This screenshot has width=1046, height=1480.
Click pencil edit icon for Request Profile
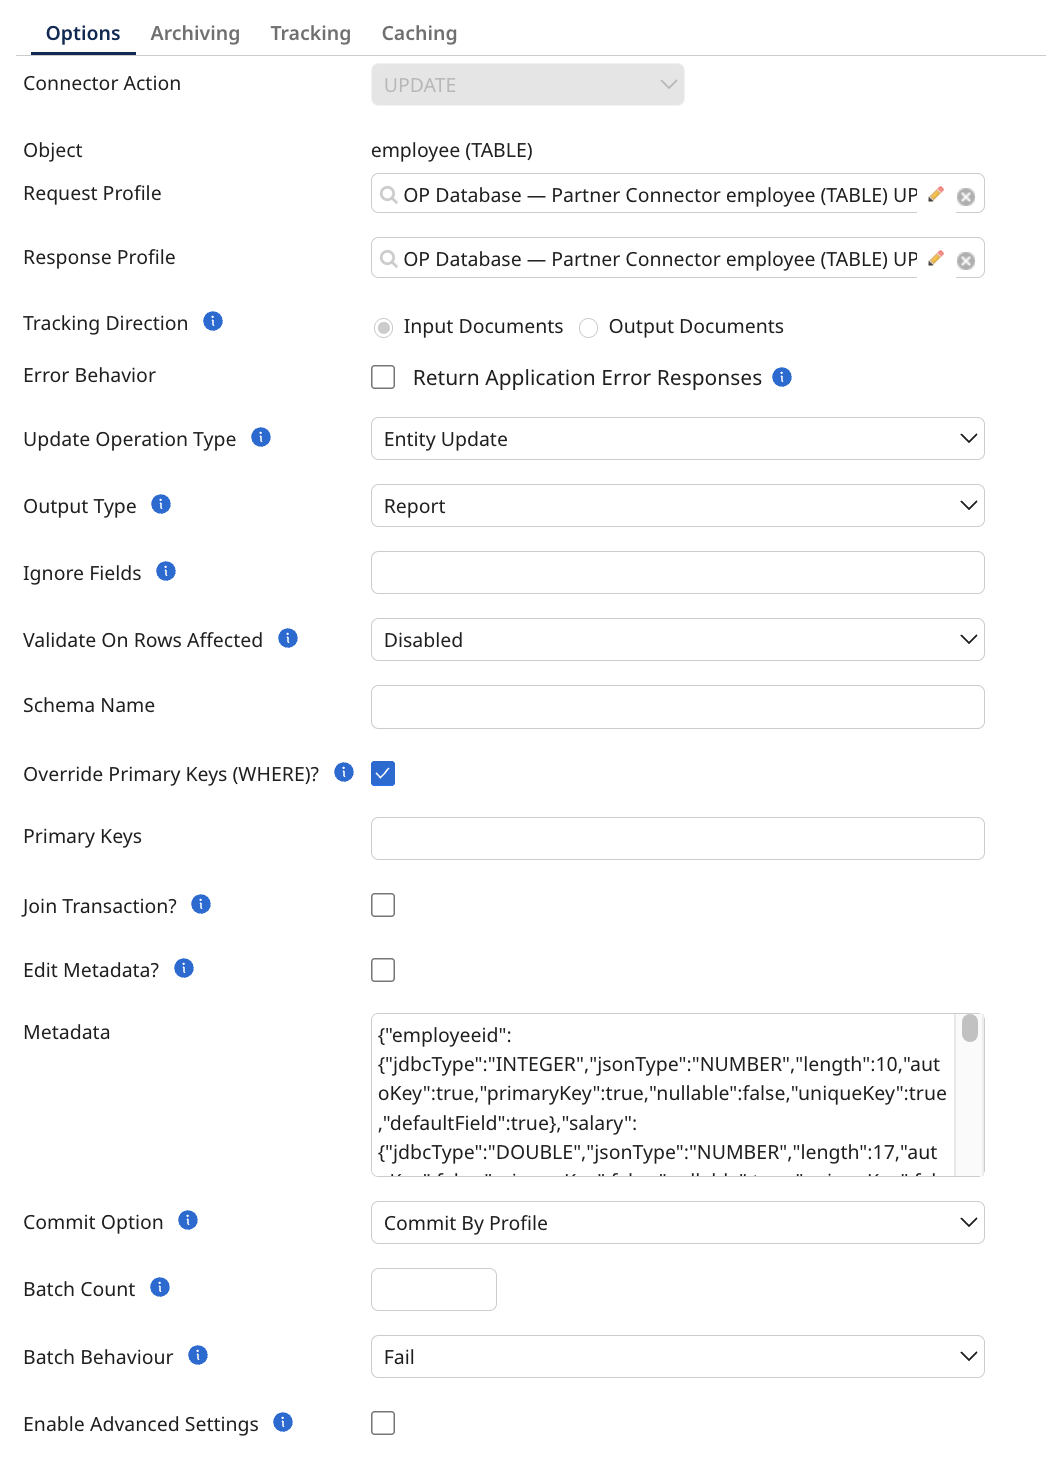pos(936,194)
